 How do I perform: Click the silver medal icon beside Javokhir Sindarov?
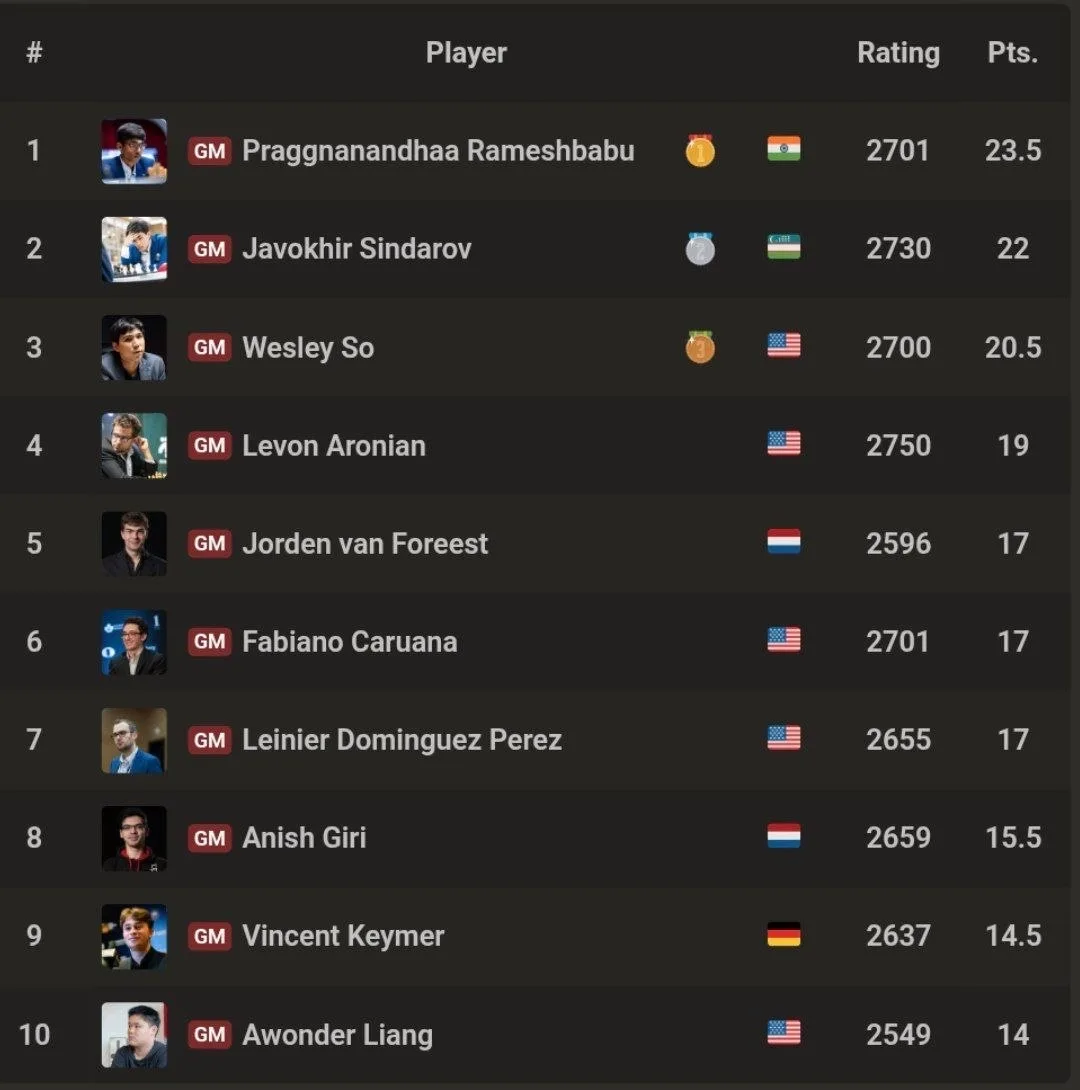pyautogui.click(x=700, y=248)
